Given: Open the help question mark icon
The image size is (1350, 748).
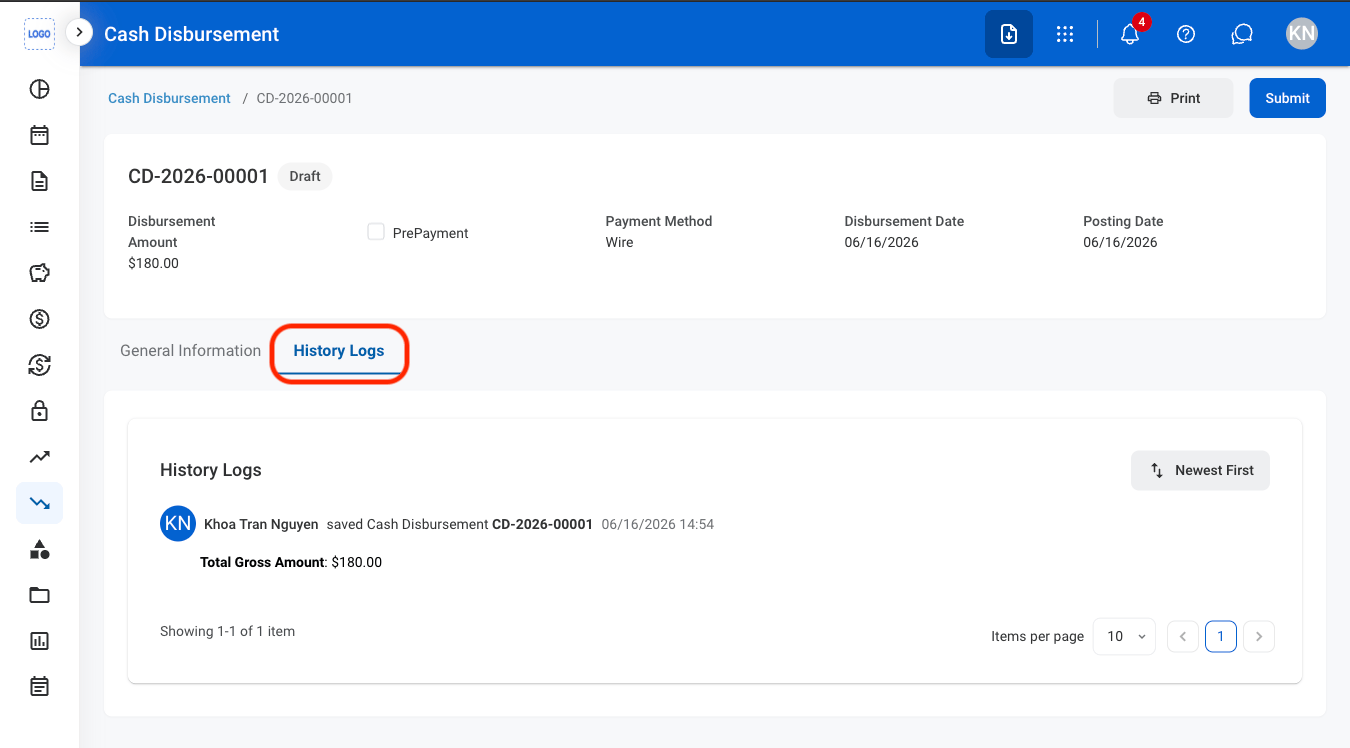Looking at the screenshot, I should [1186, 34].
